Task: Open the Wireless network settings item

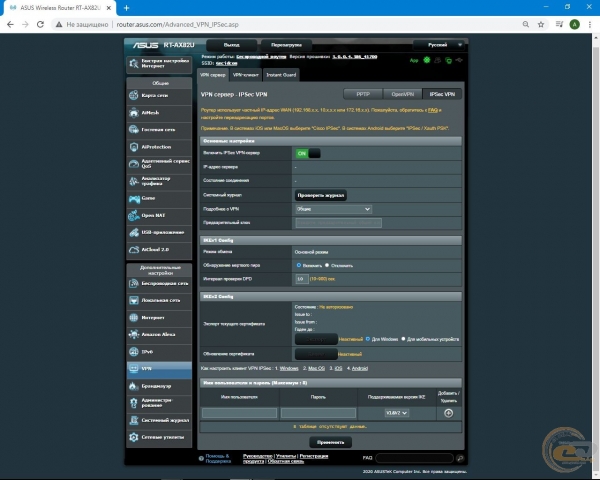Action: 159,284
